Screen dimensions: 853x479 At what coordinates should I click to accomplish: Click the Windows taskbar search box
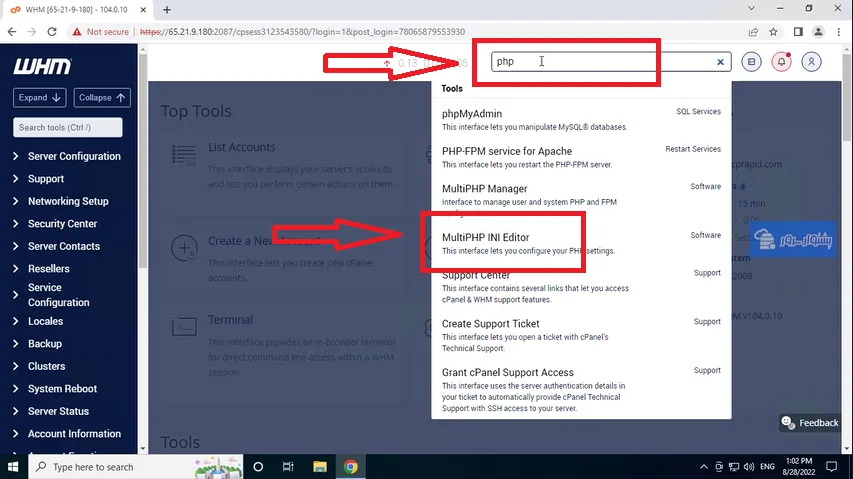click(136, 466)
